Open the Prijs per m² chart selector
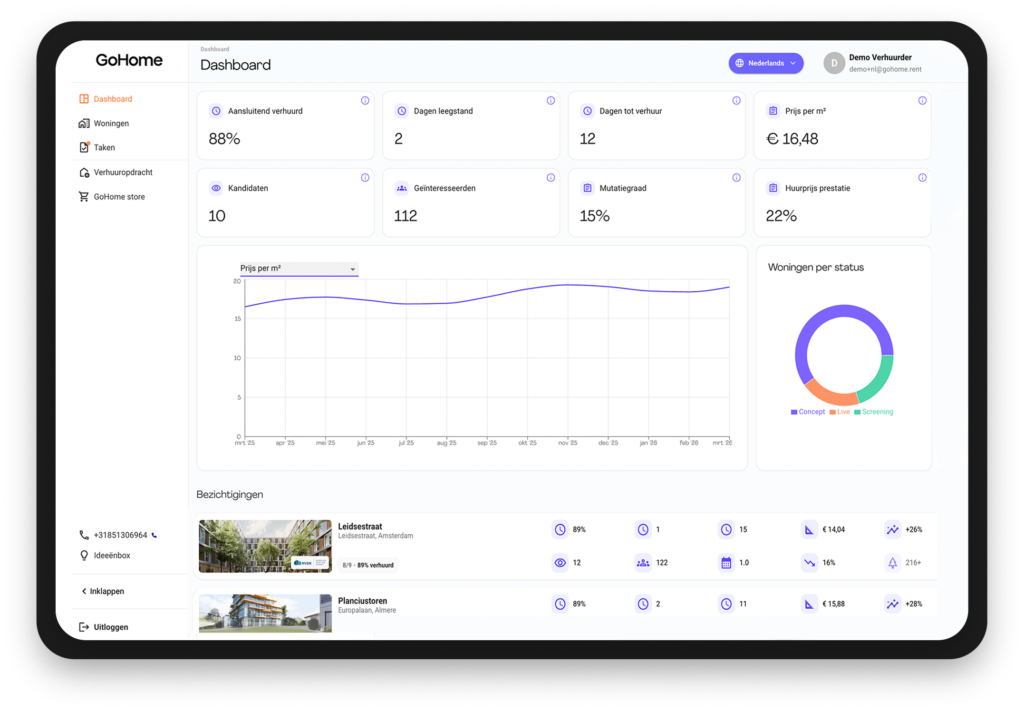 298,269
